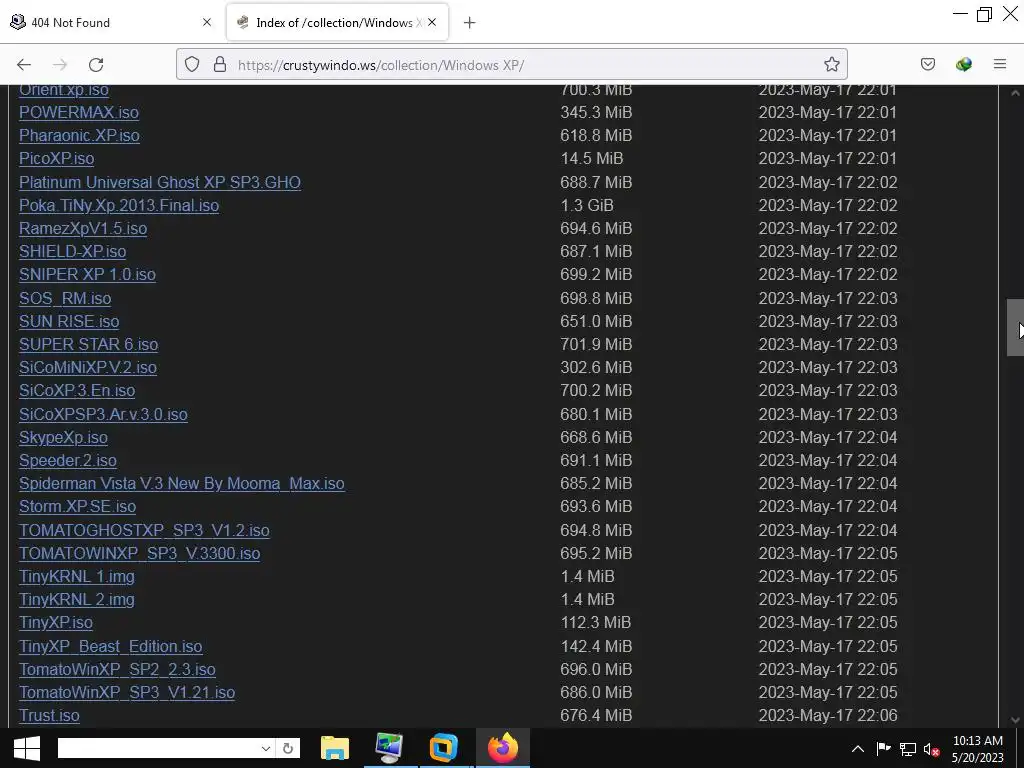The image size is (1024, 768).
Task: Open TOMATOWINXP_SP3_V.3300.iso link
Action: [x=140, y=553]
